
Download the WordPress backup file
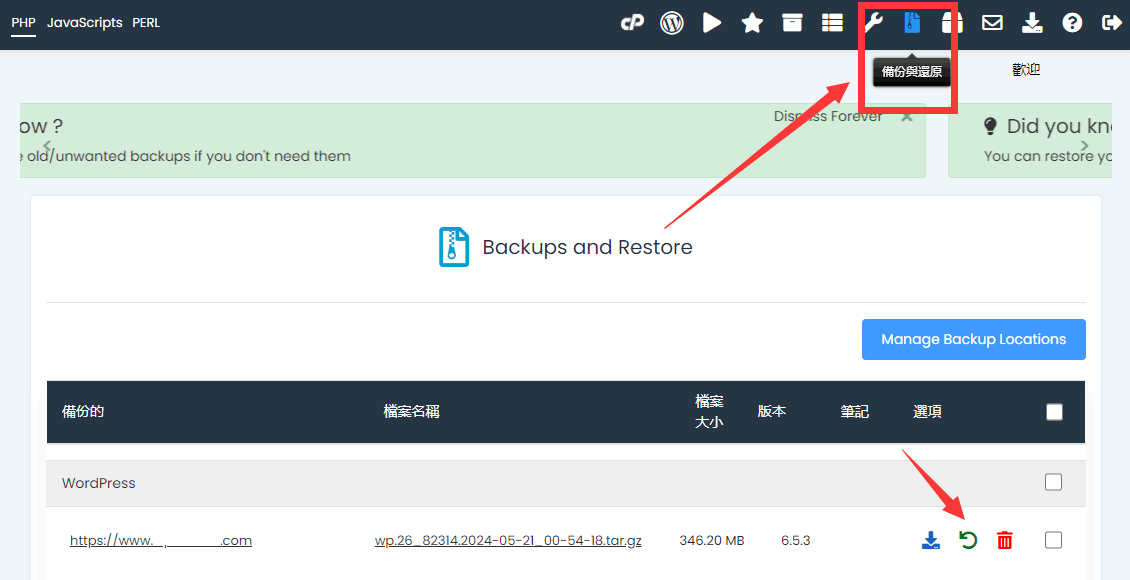pyautogui.click(x=931, y=541)
